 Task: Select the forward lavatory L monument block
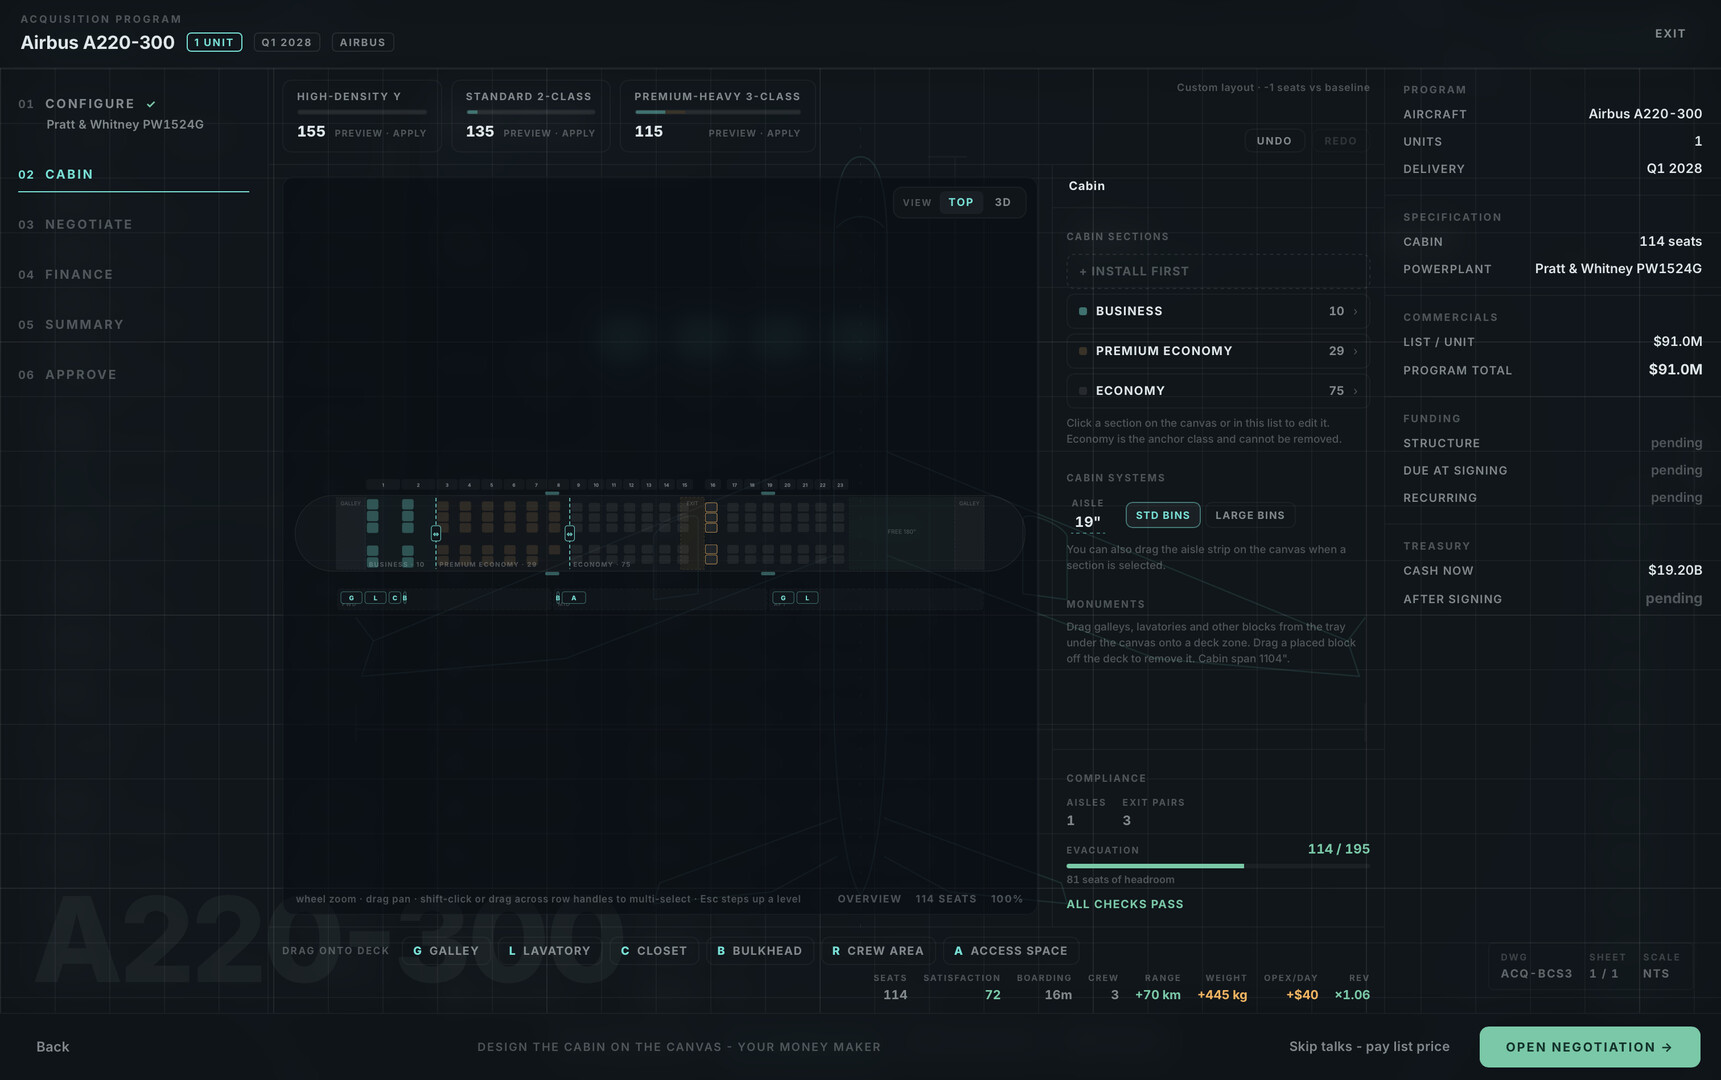pyautogui.click(x=375, y=598)
